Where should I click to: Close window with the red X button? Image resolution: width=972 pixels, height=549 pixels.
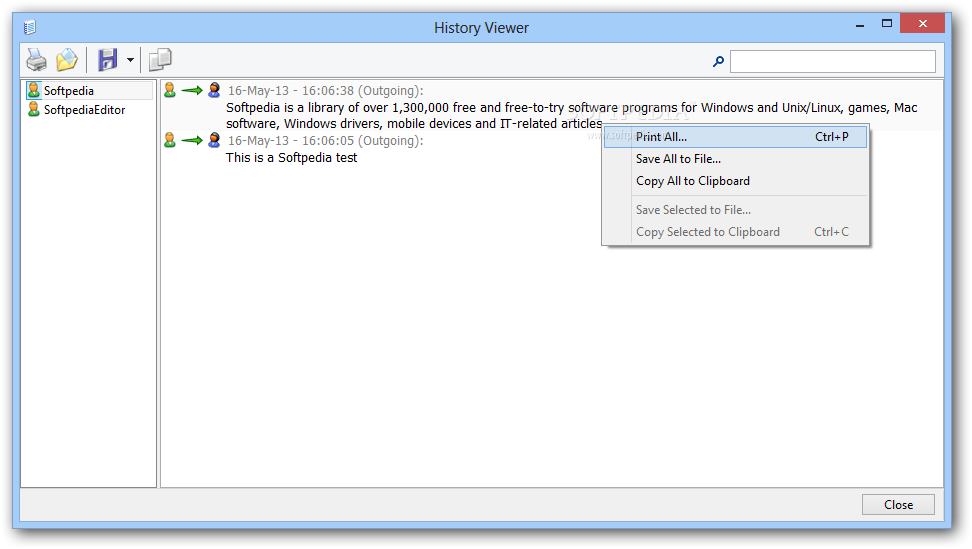(x=922, y=24)
